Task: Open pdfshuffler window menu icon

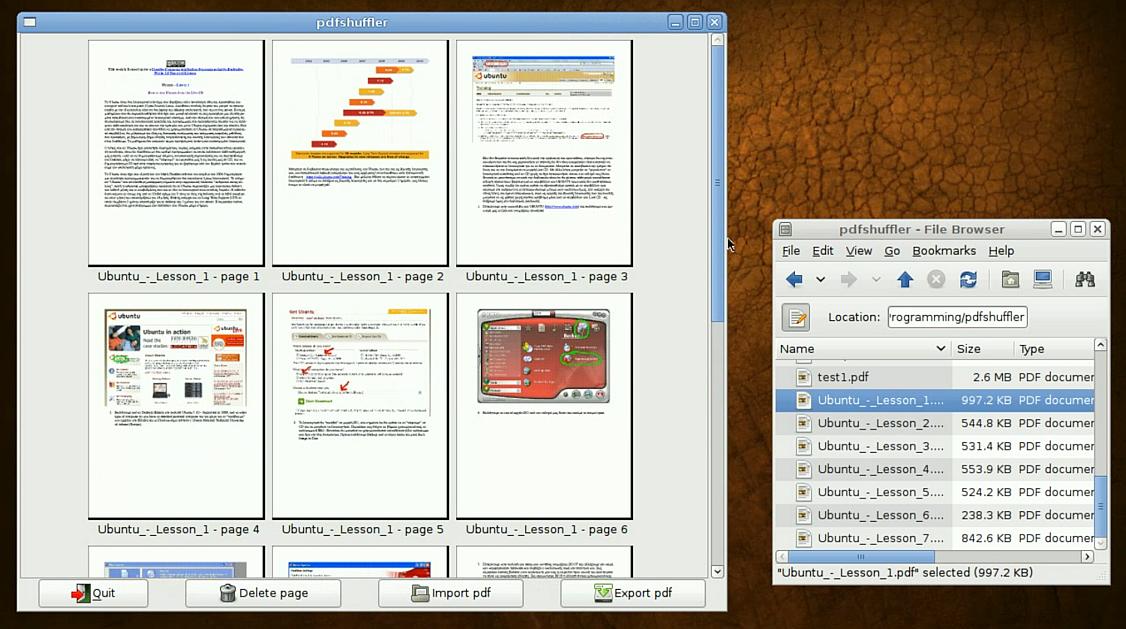Action: [x=29, y=22]
